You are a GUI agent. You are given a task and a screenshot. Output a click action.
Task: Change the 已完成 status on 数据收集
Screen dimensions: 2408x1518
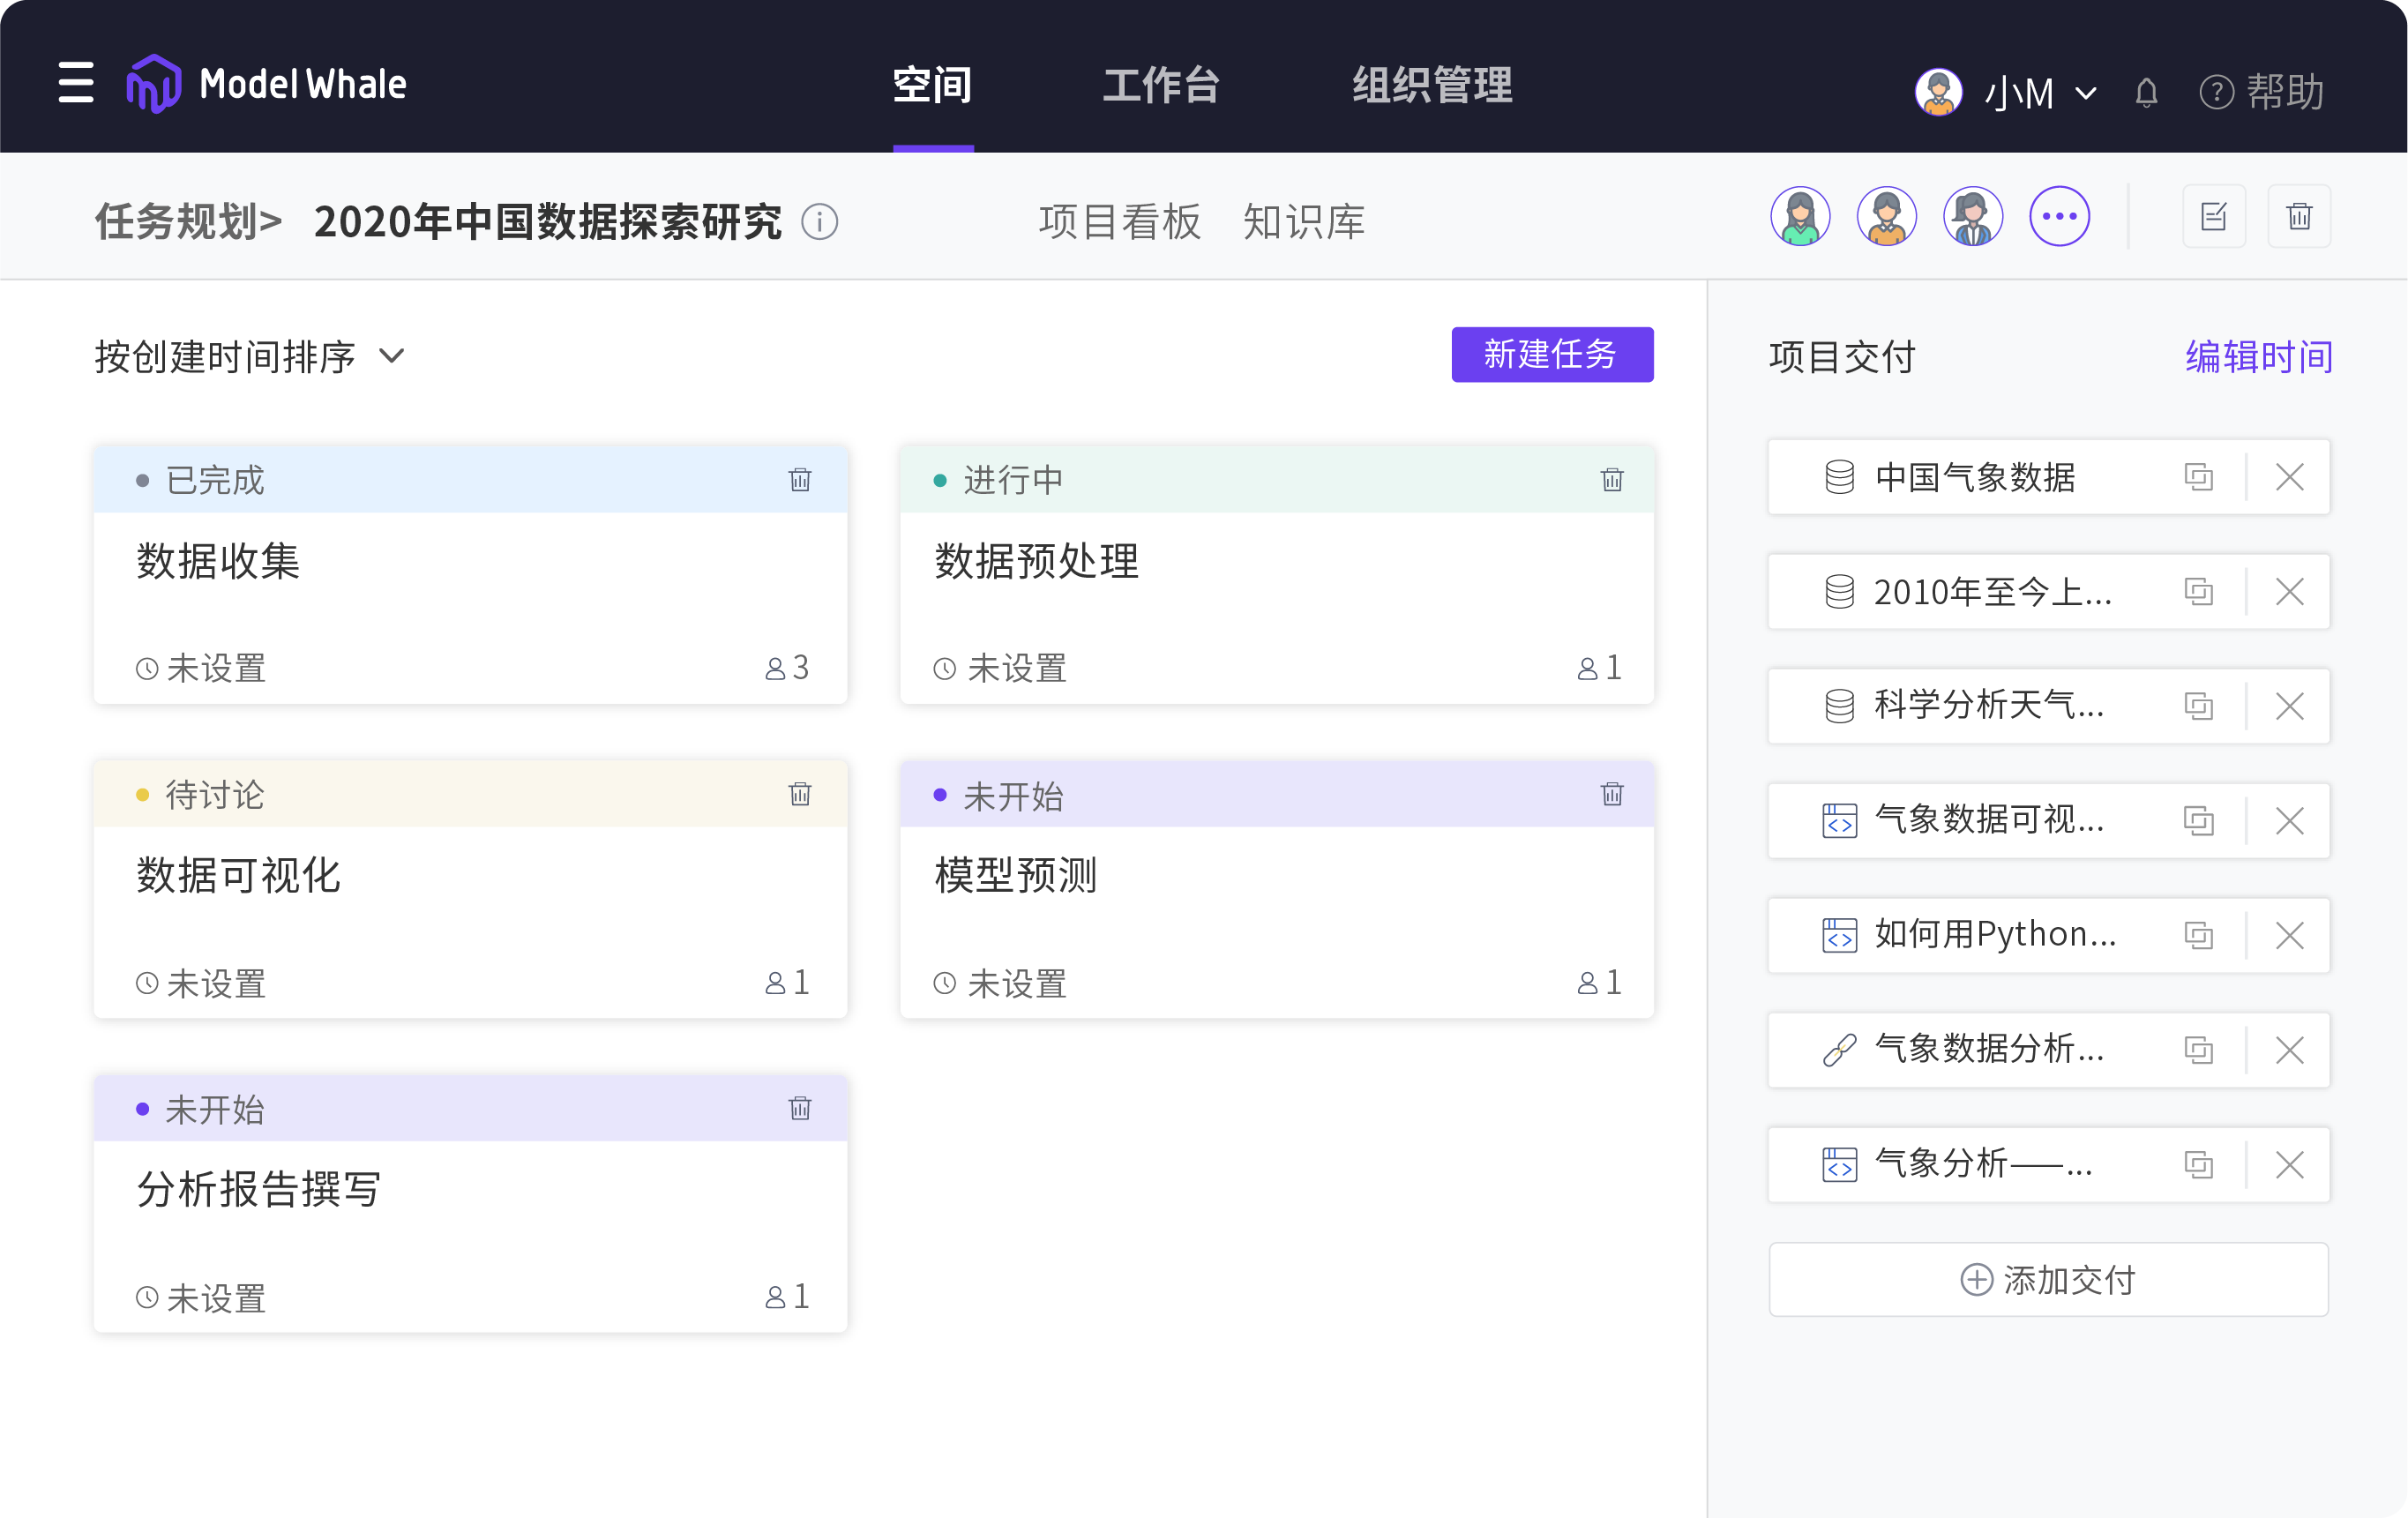click(200, 480)
